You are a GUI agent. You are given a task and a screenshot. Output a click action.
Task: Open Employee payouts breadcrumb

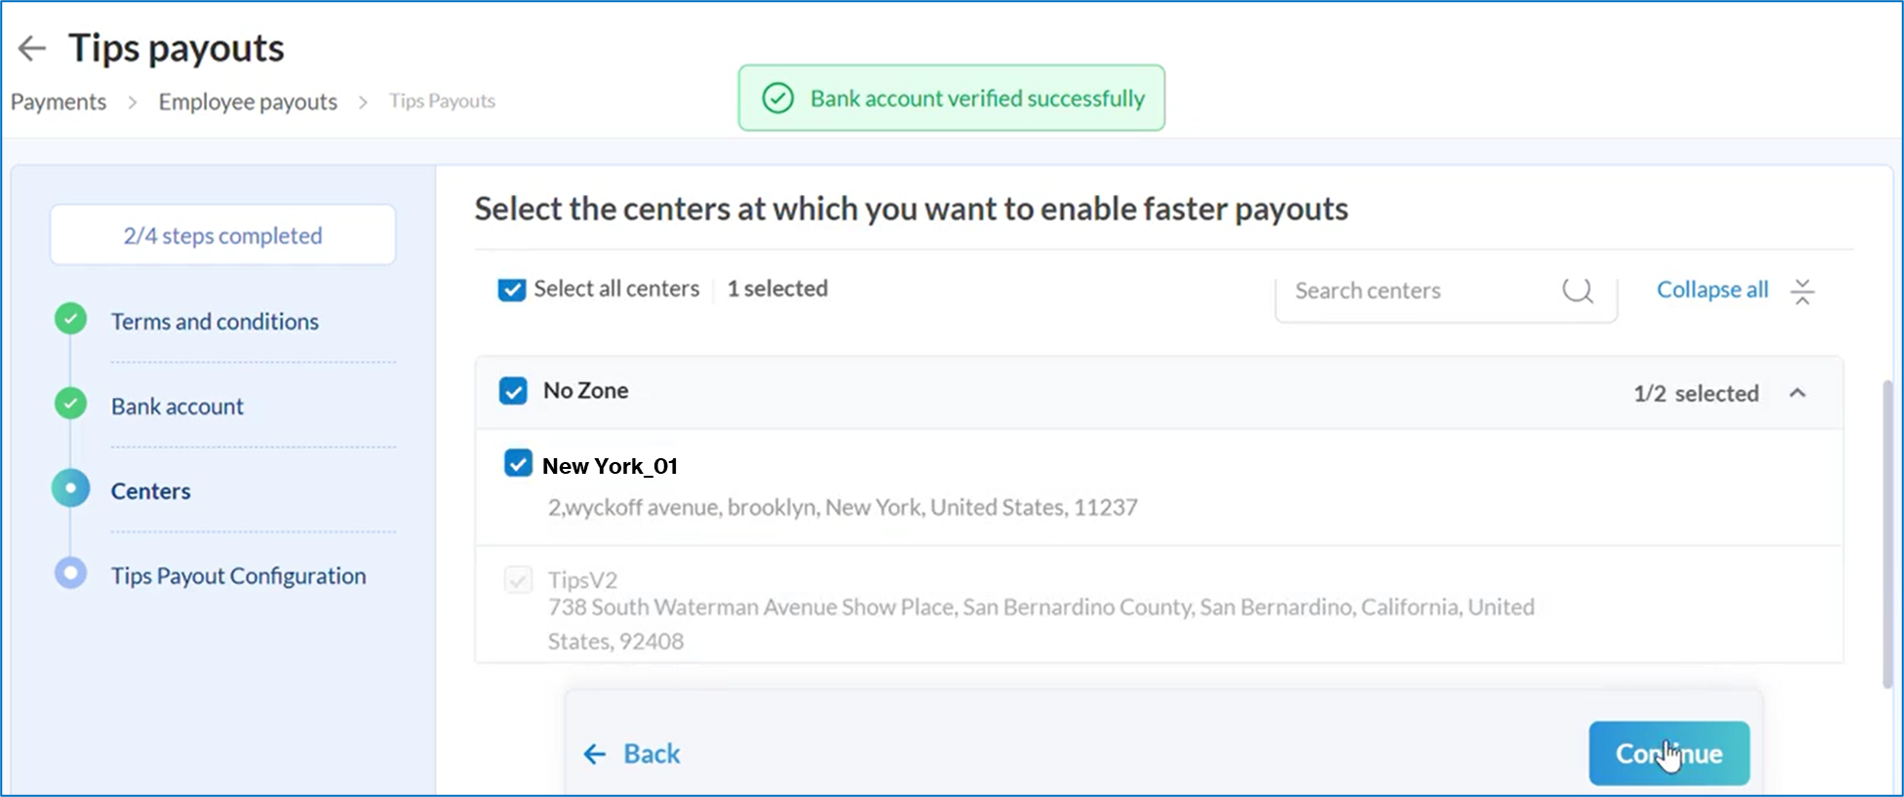tap(248, 101)
